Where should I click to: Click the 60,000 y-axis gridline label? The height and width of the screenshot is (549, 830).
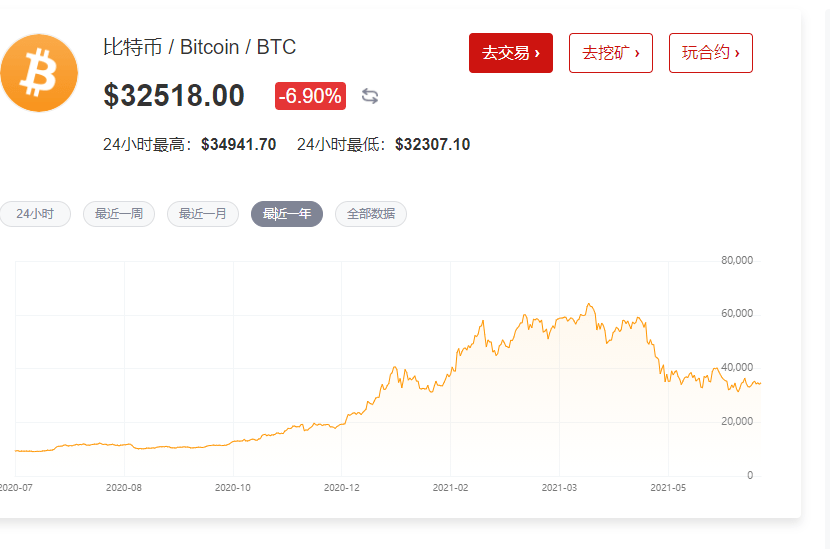tap(737, 313)
